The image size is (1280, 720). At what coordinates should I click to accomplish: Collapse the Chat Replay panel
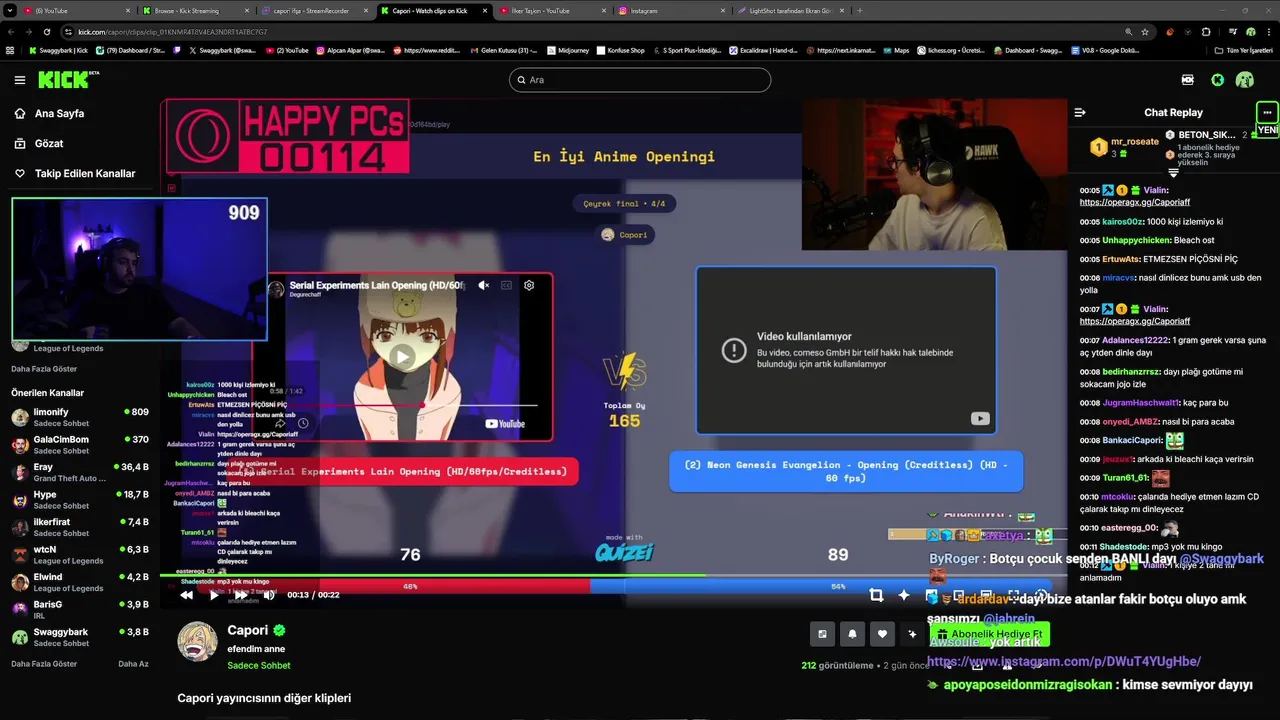pyautogui.click(x=1080, y=113)
